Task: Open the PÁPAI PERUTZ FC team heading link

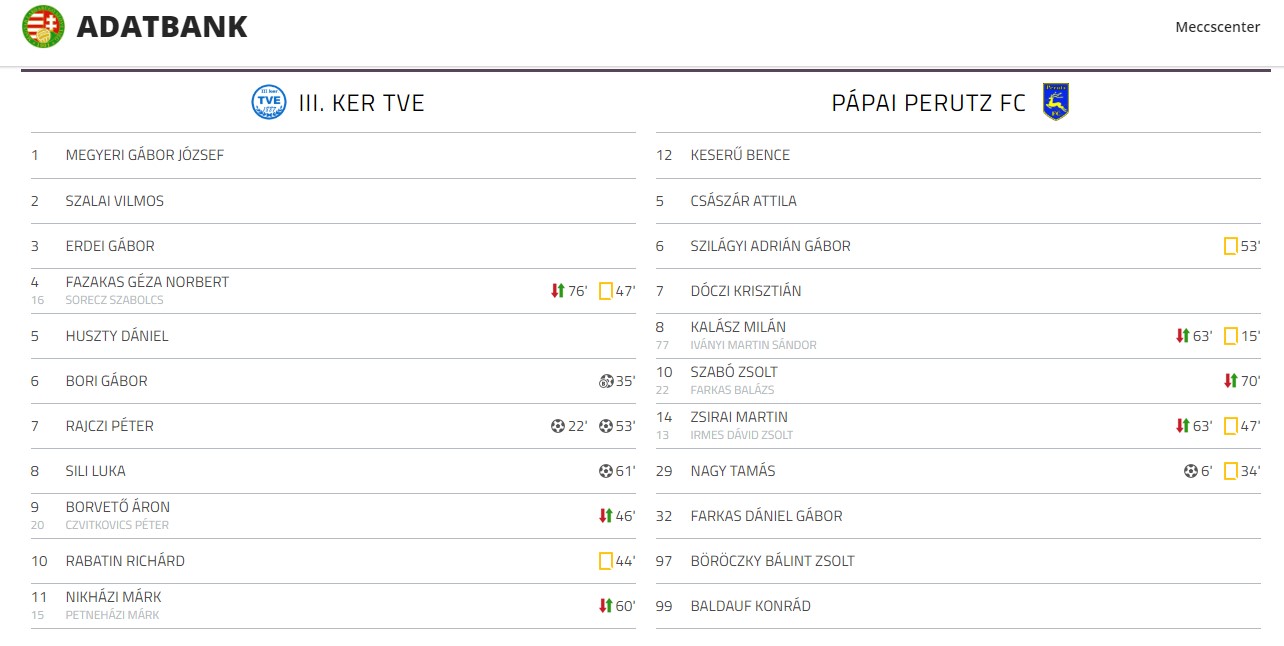Action: pos(928,102)
